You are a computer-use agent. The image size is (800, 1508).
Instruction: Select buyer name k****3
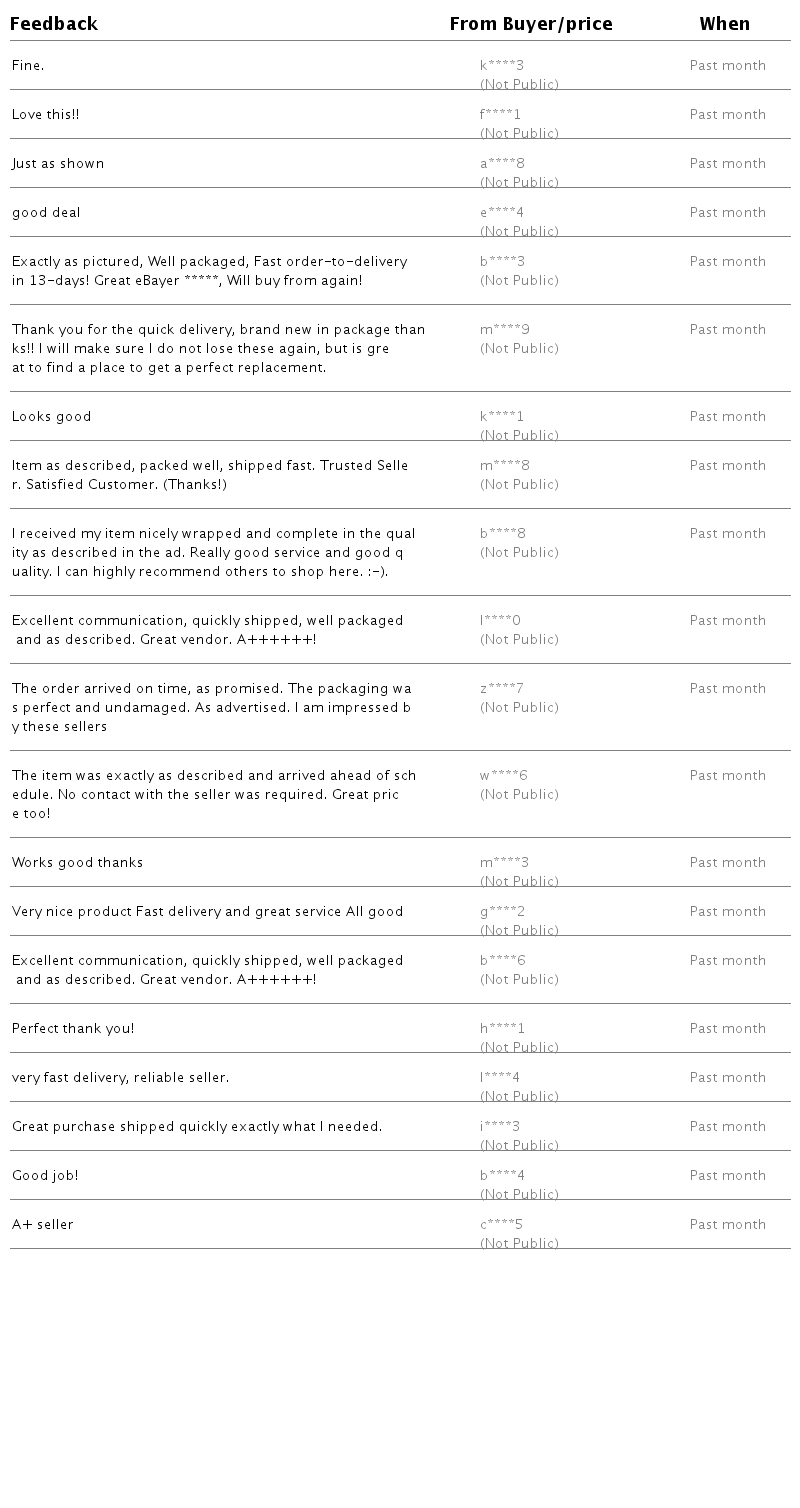tap(502, 66)
